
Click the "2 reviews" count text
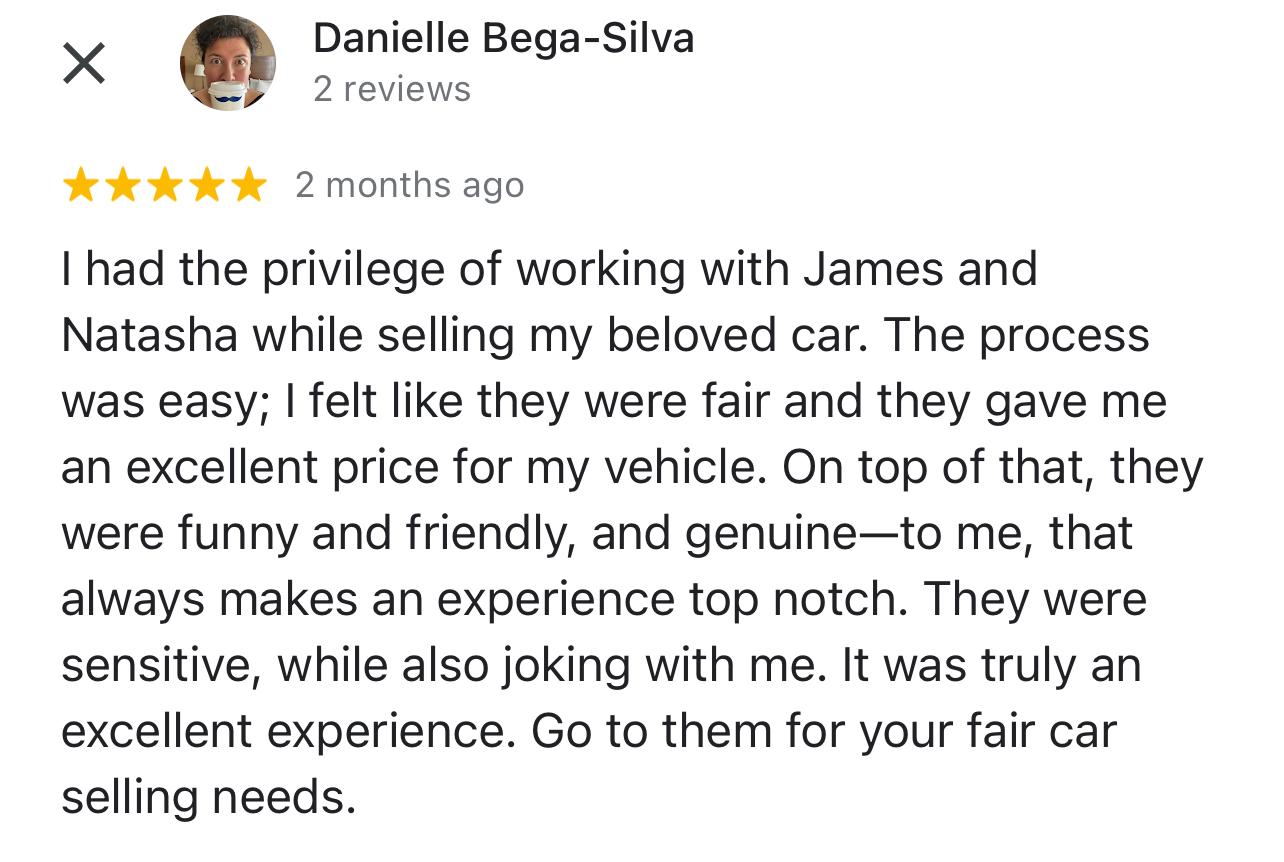391,89
